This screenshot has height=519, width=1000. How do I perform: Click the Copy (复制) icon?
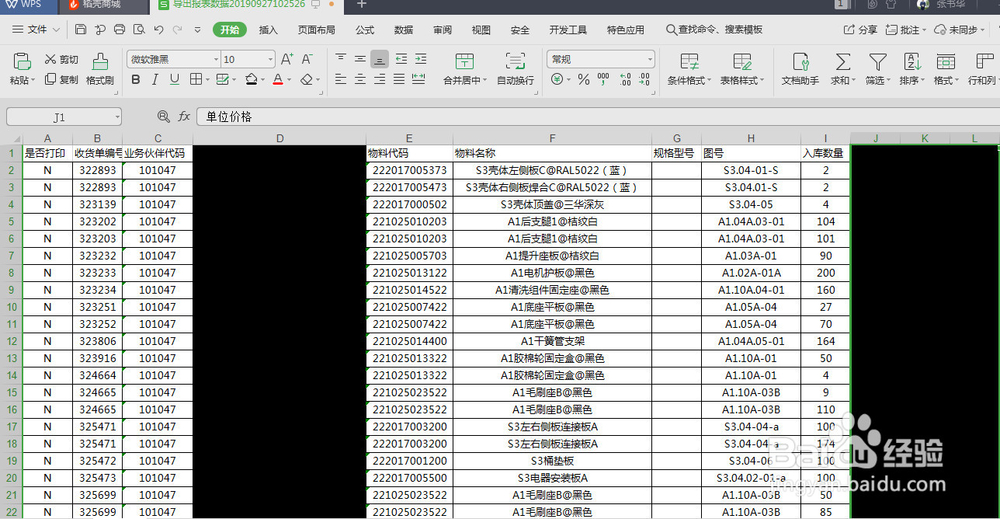point(50,79)
